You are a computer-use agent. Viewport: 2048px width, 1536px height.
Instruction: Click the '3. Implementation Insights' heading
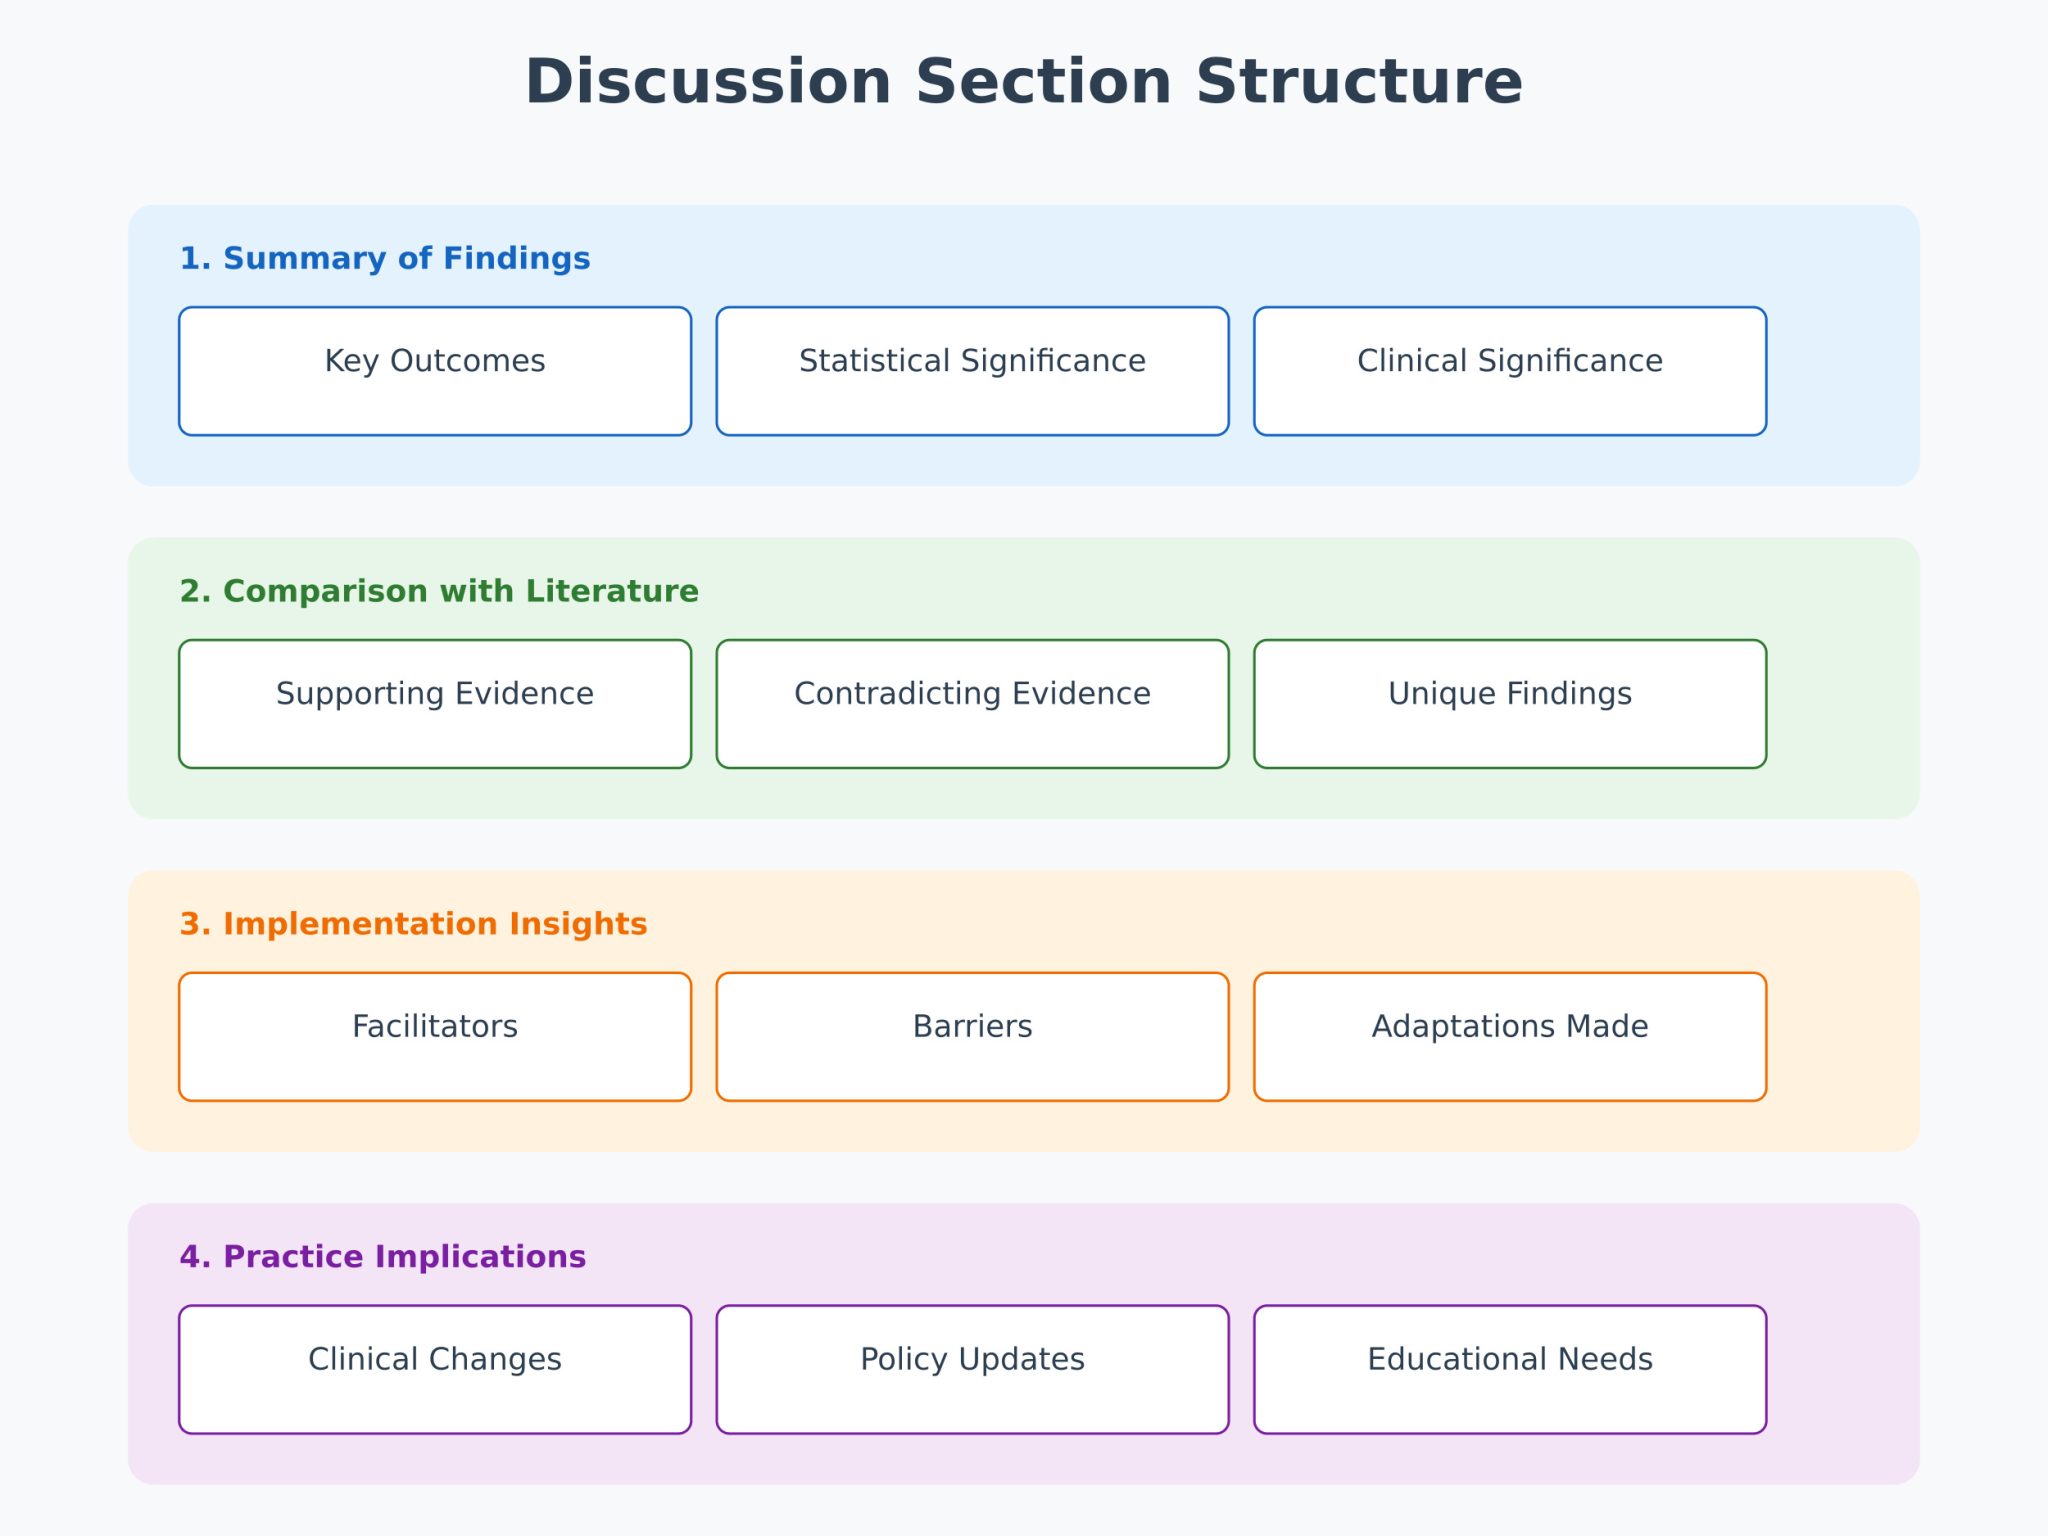pos(413,924)
